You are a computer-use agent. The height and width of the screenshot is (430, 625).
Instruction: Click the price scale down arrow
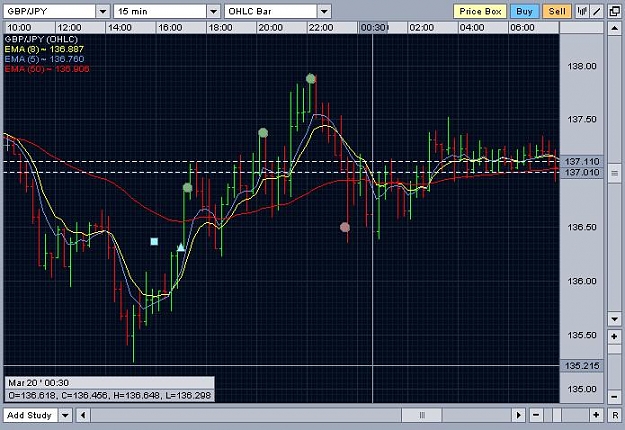click(x=614, y=318)
